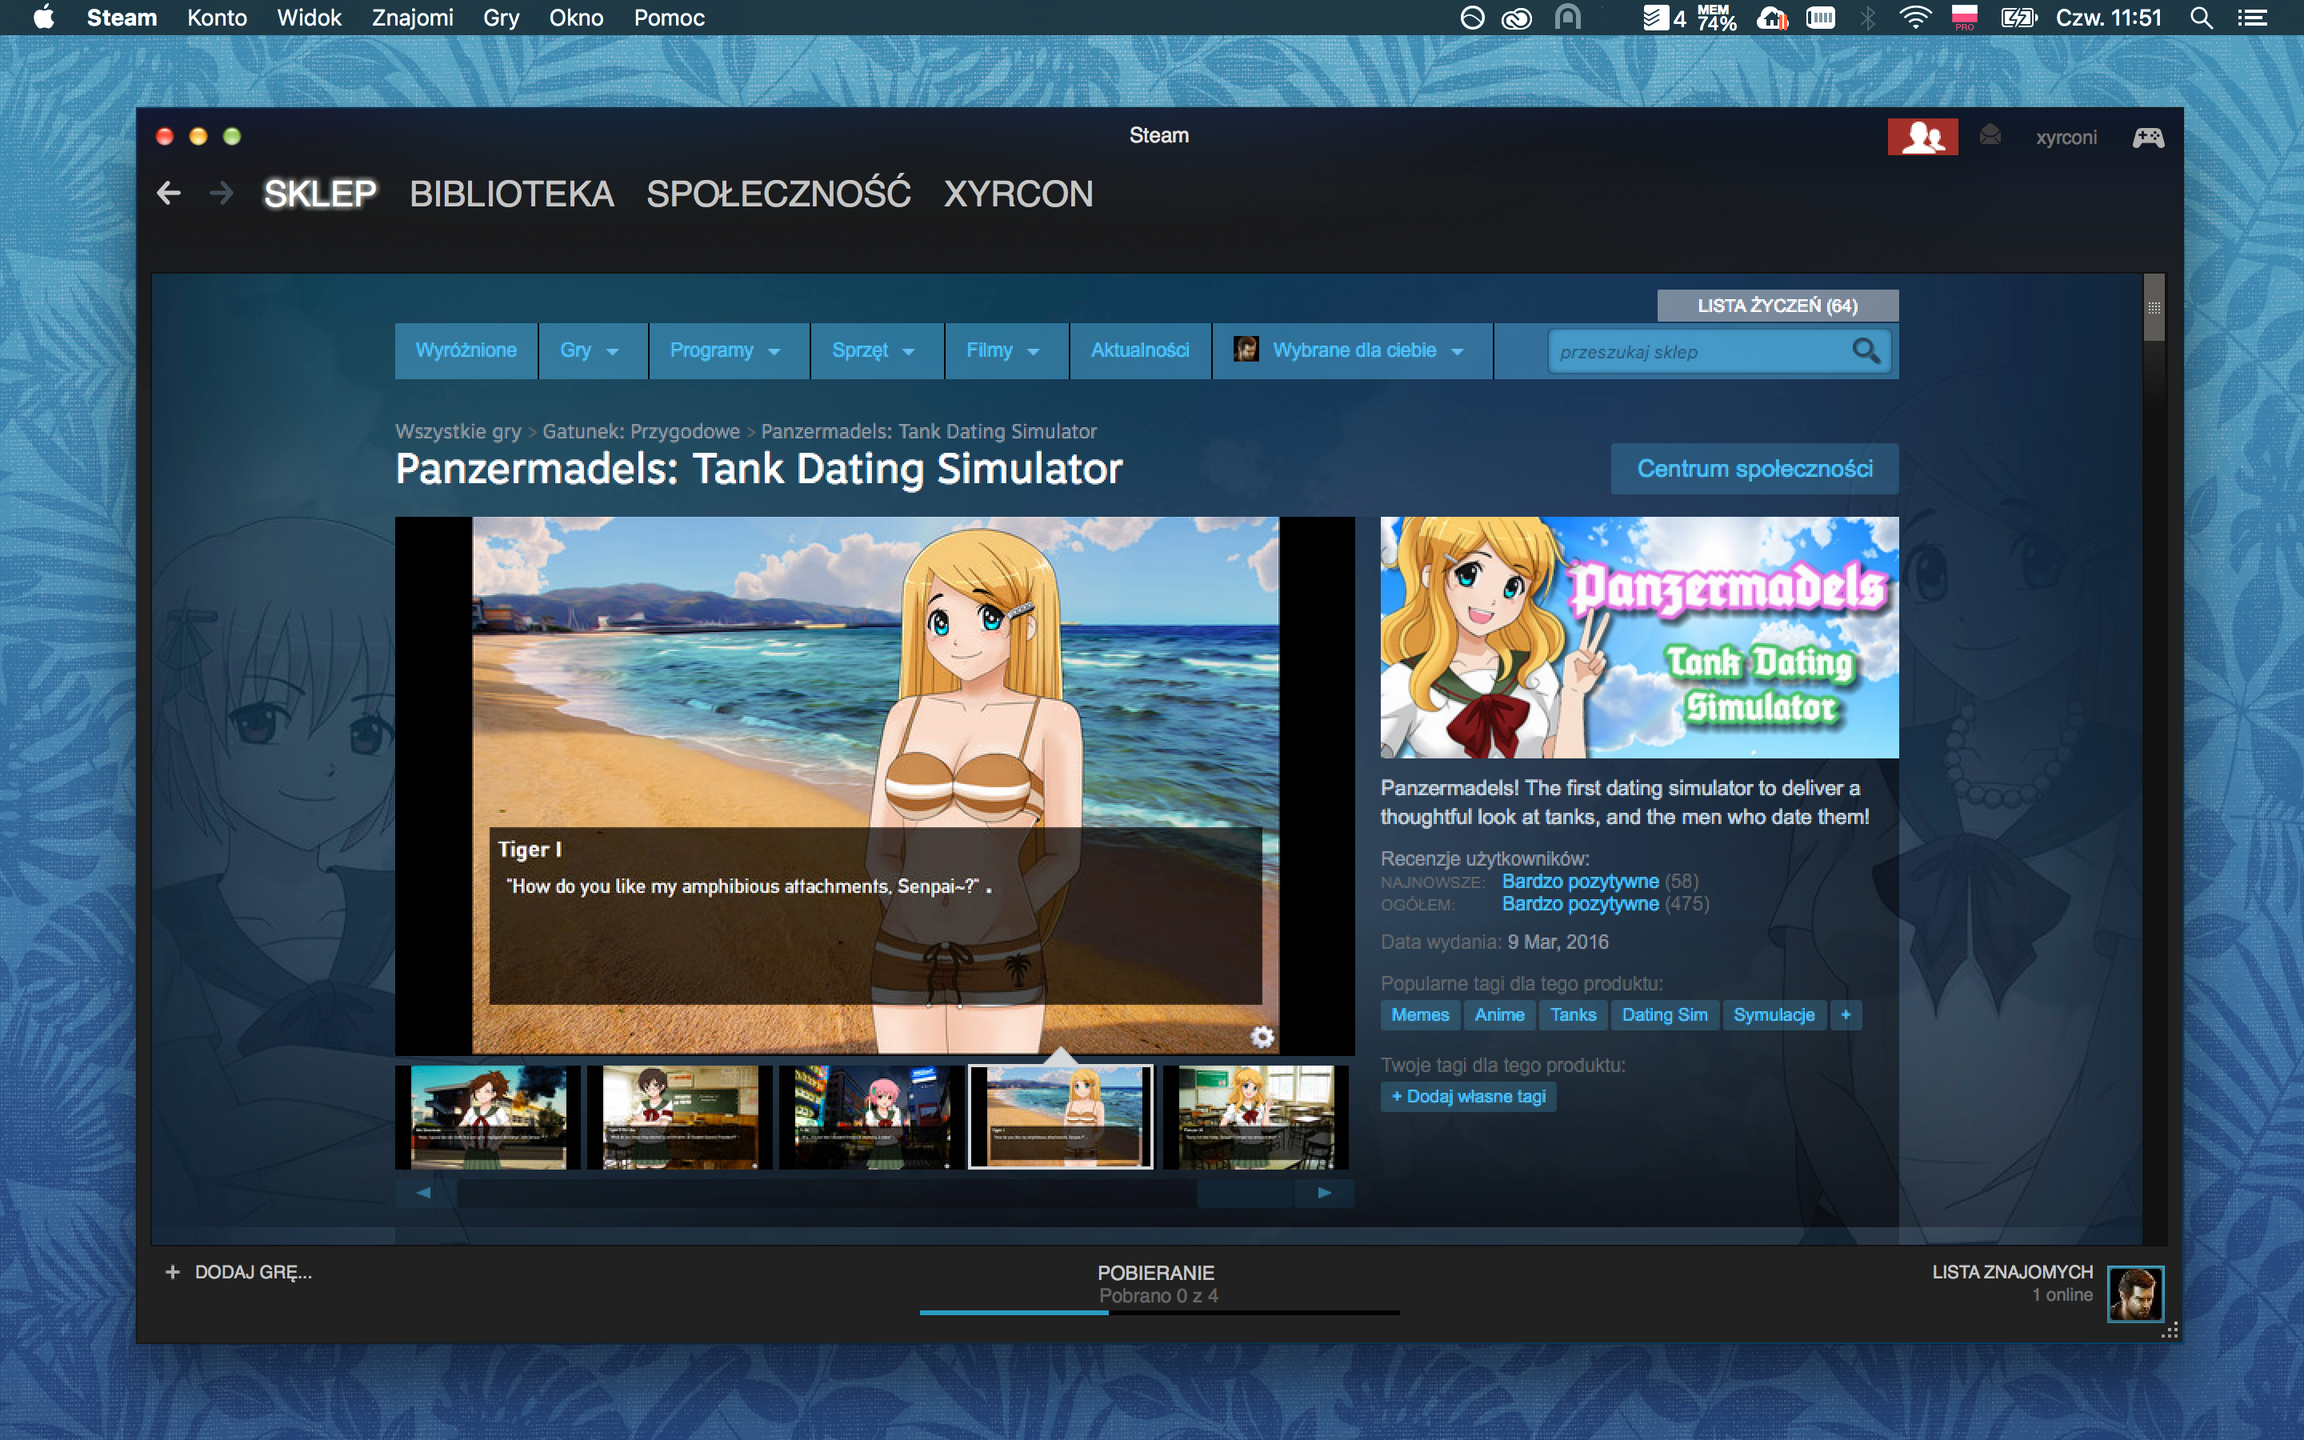Click the profile avatar in Wybrane dla ciebie
Viewport: 2304px width, 1440px height.
[1245, 349]
